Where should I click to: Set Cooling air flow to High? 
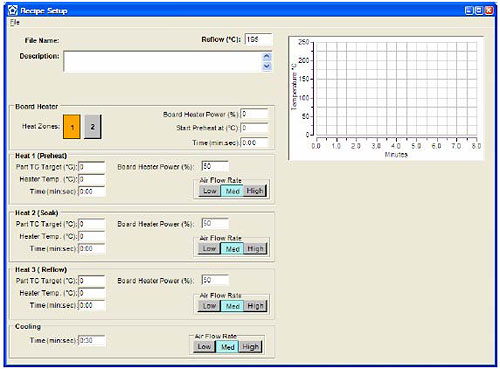(x=250, y=347)
